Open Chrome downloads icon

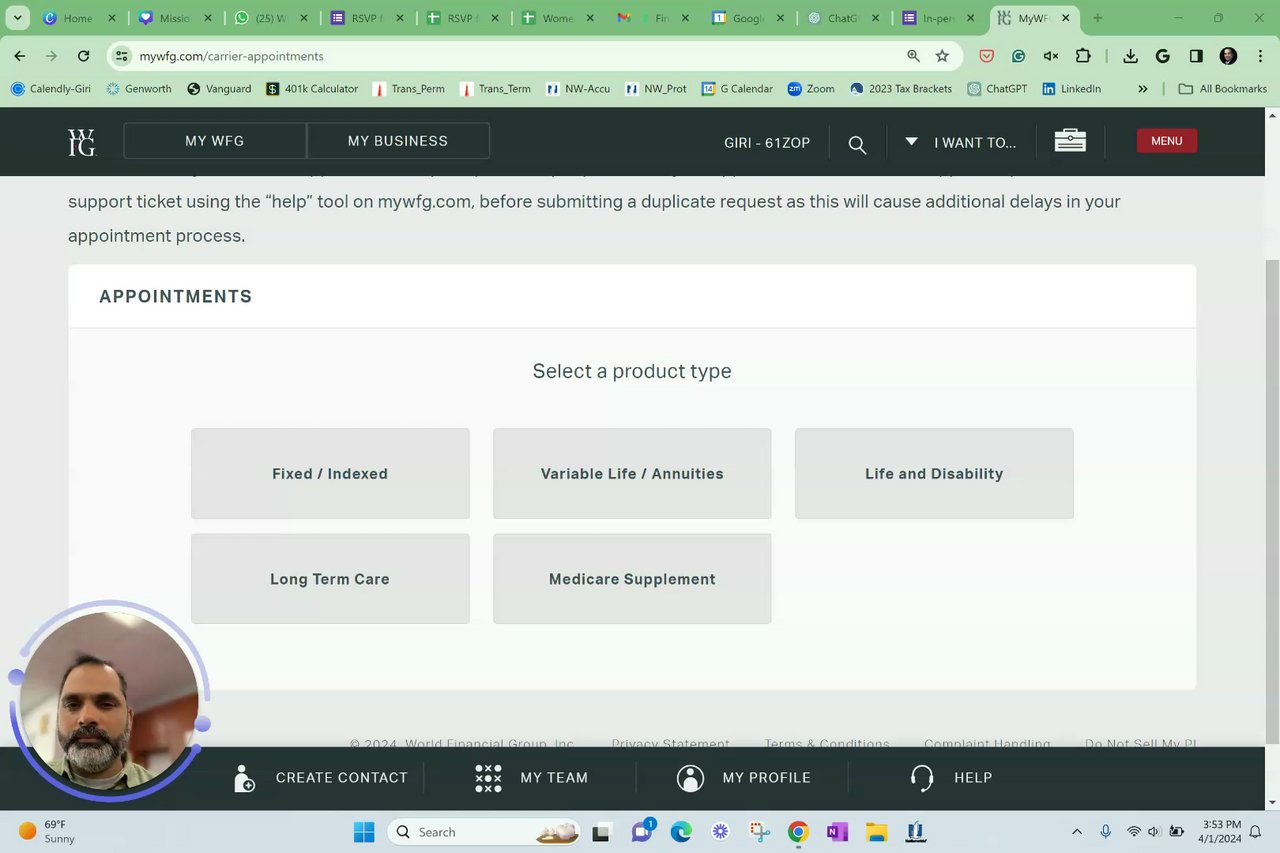(x=1130, y=56)
